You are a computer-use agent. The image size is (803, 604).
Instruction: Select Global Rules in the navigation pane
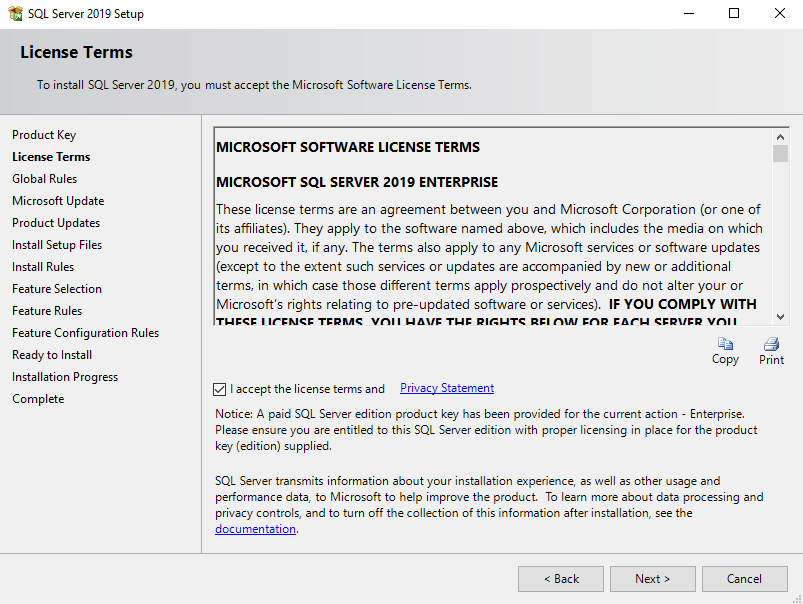(x=44, y=178)
